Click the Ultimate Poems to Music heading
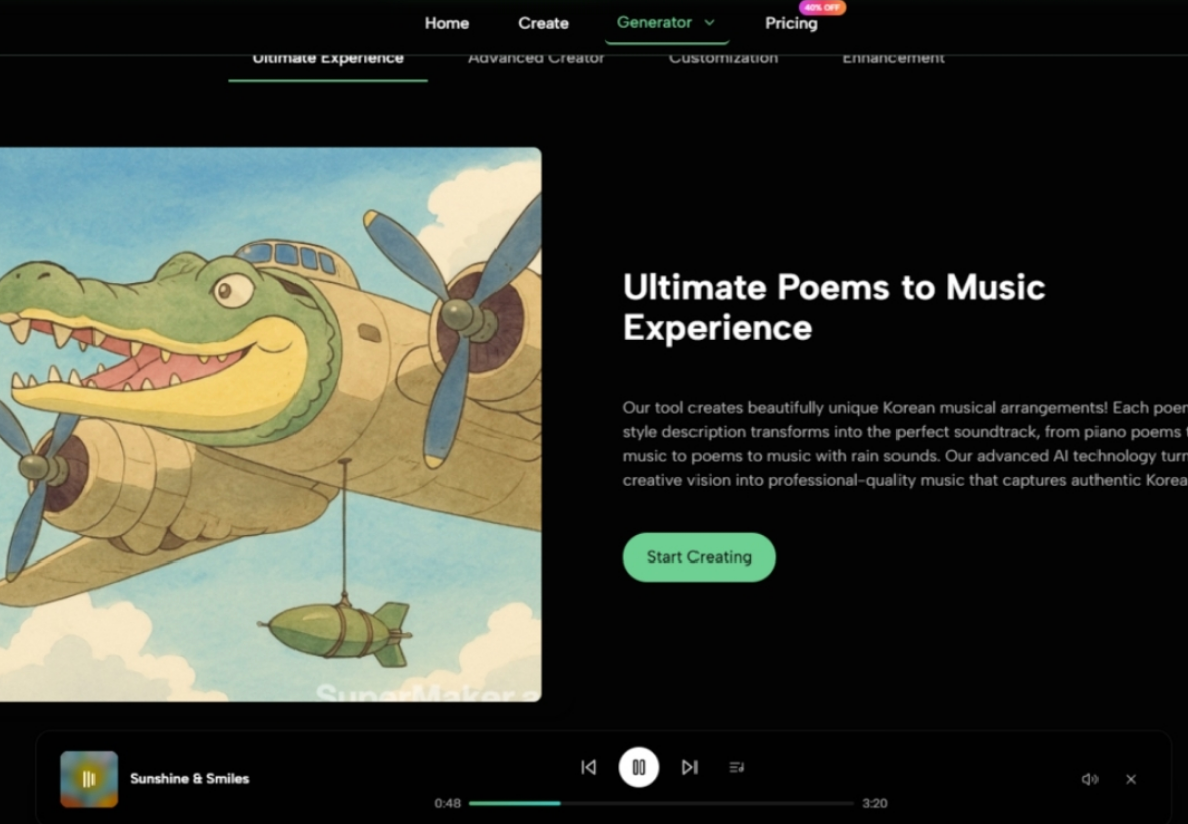This screenshot has height=824, width=1188. pyautogui.click(x=833, y=307)
